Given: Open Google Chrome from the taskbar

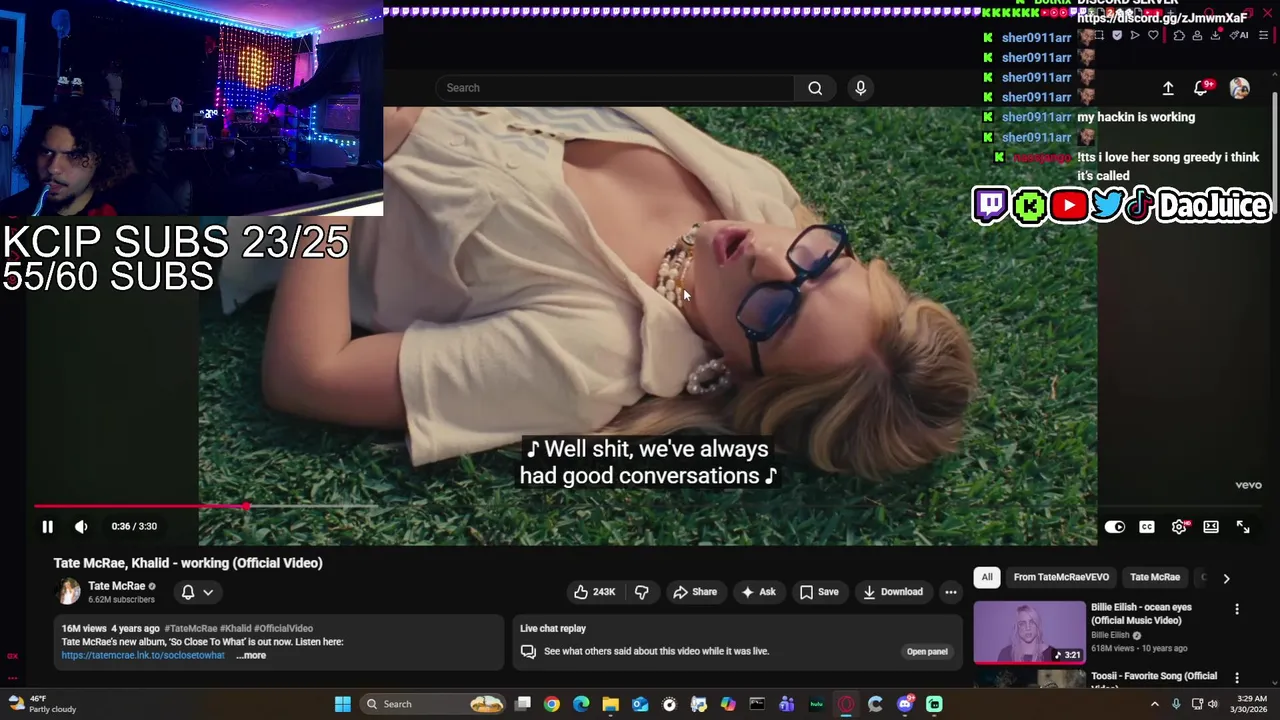Looking at the screenshot, I should point(552,704).
